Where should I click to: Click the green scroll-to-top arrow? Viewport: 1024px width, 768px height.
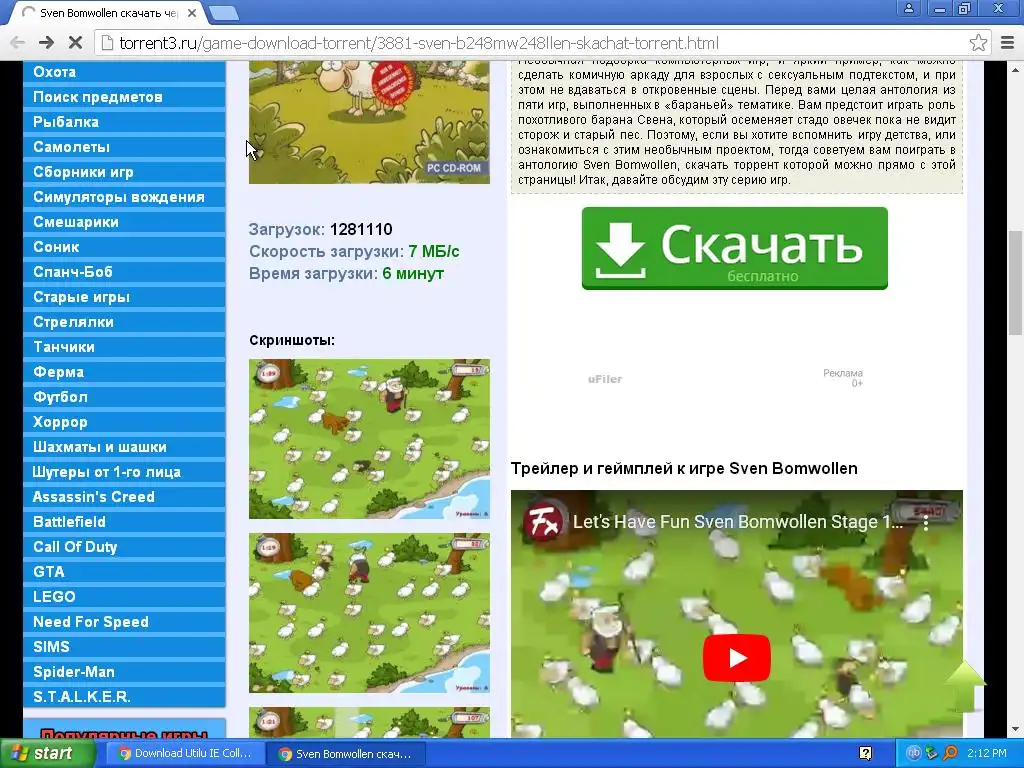coord(965,686)
